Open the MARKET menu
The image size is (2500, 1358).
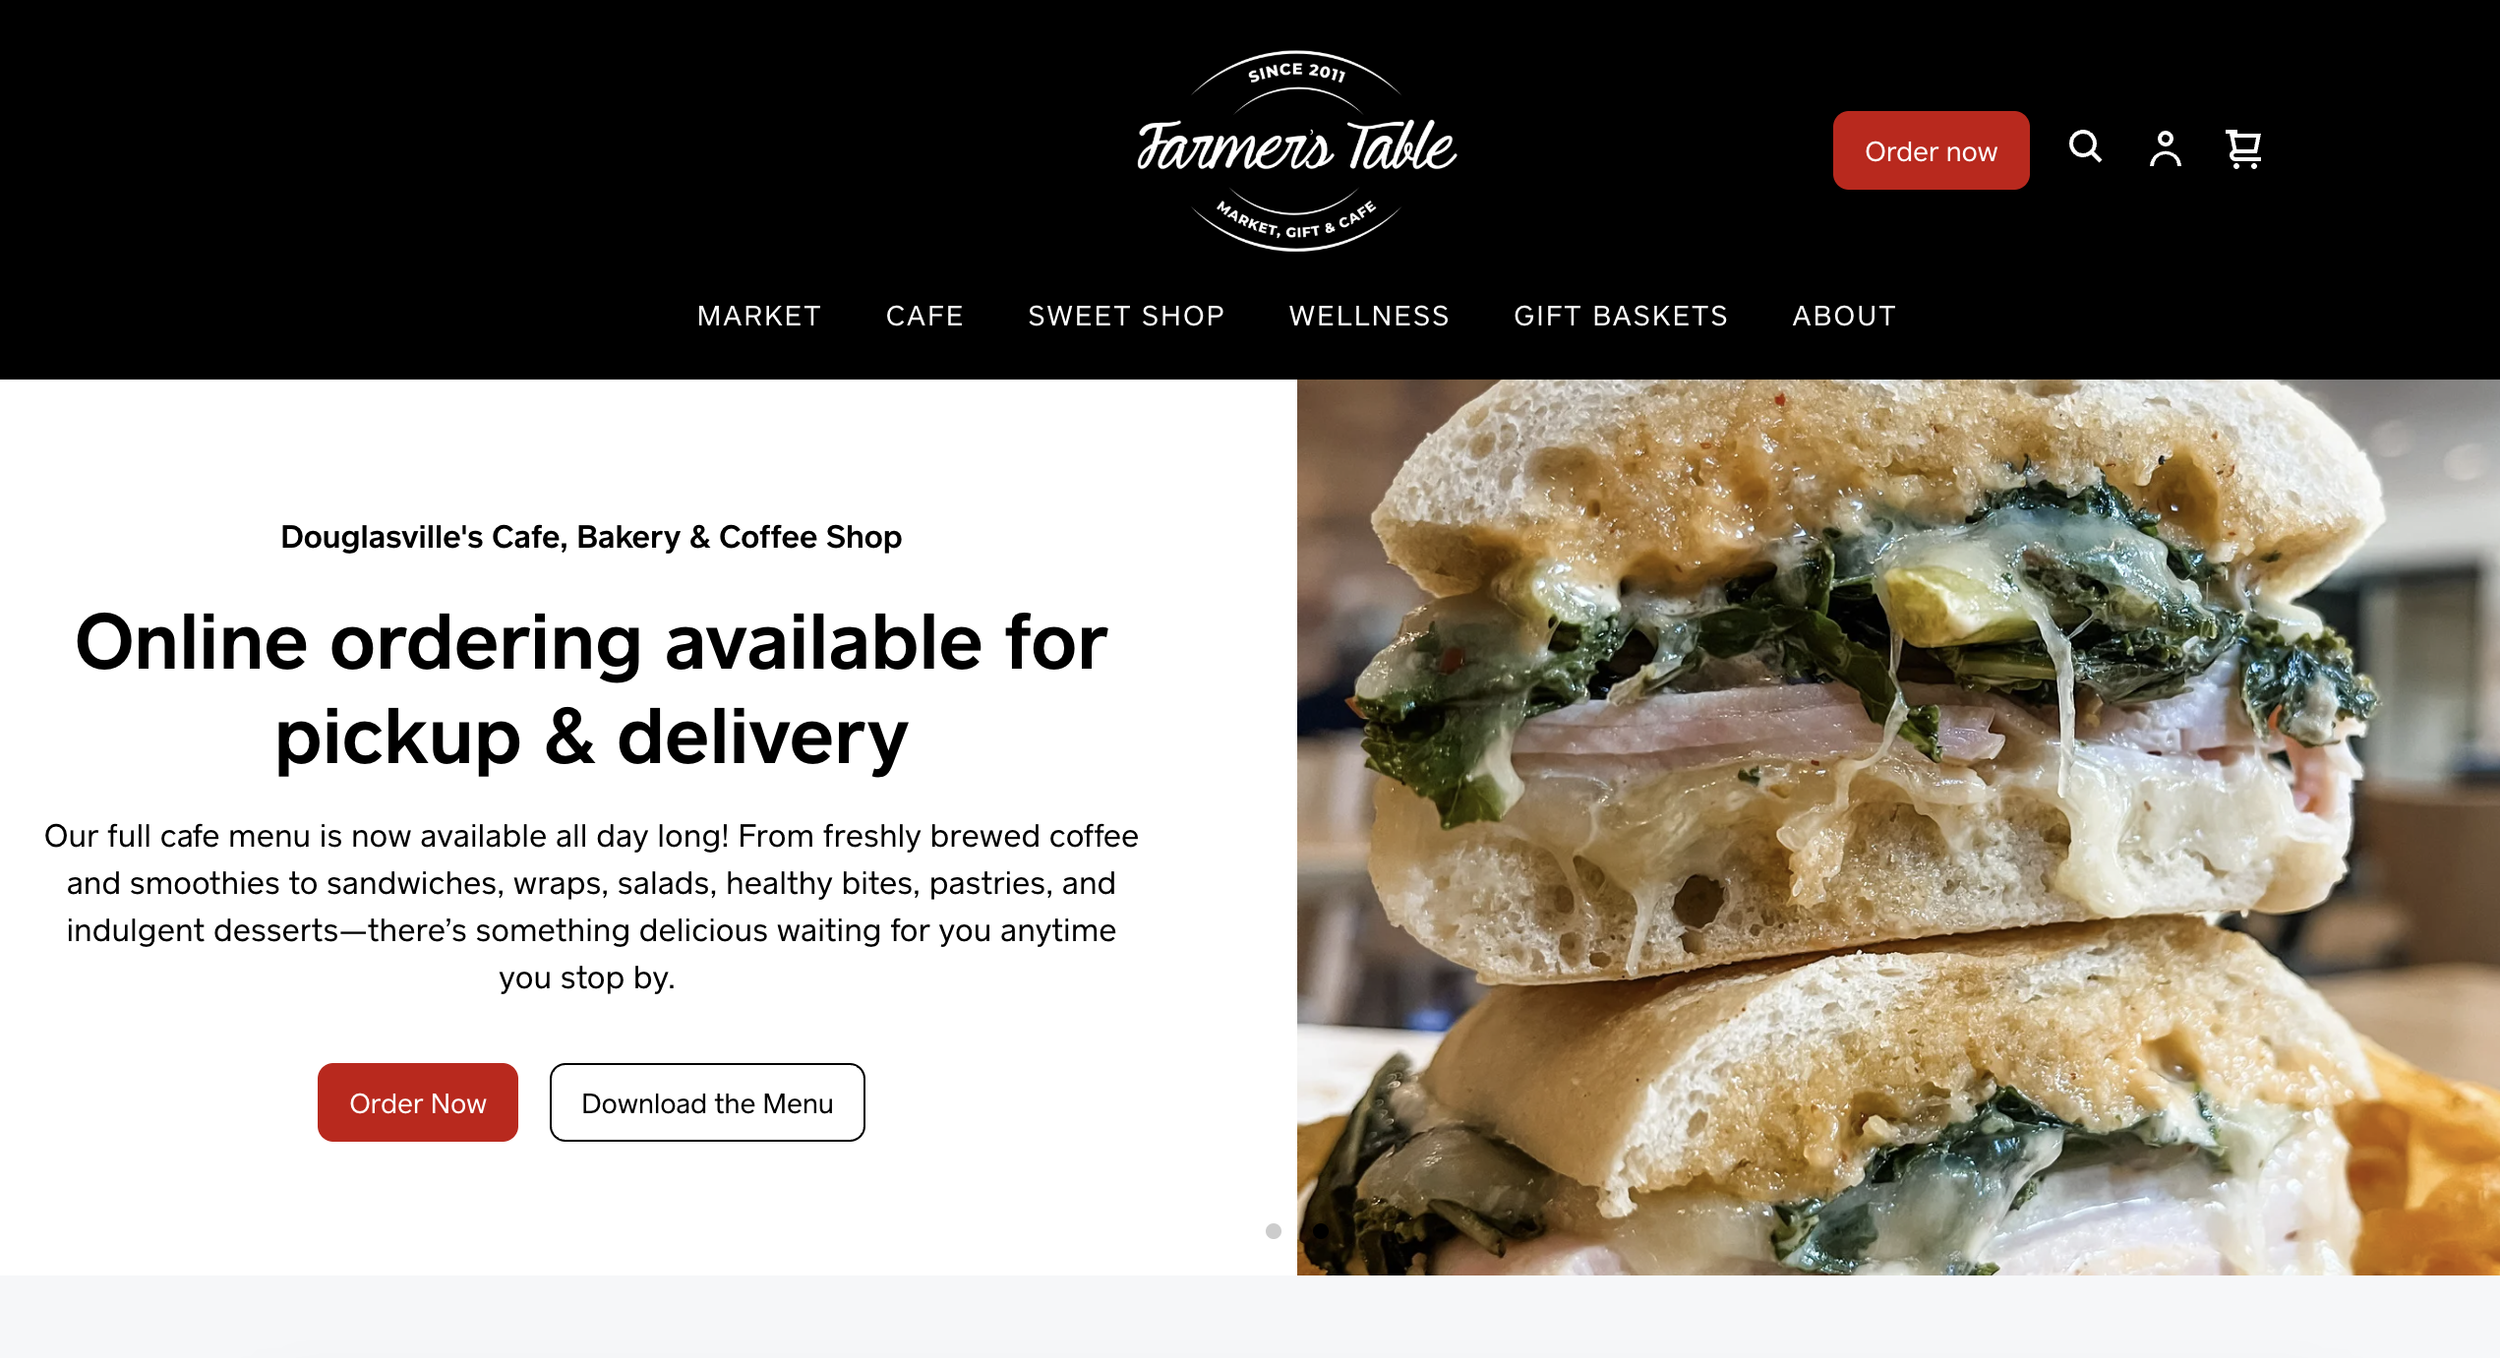click(x=759, y=316)
